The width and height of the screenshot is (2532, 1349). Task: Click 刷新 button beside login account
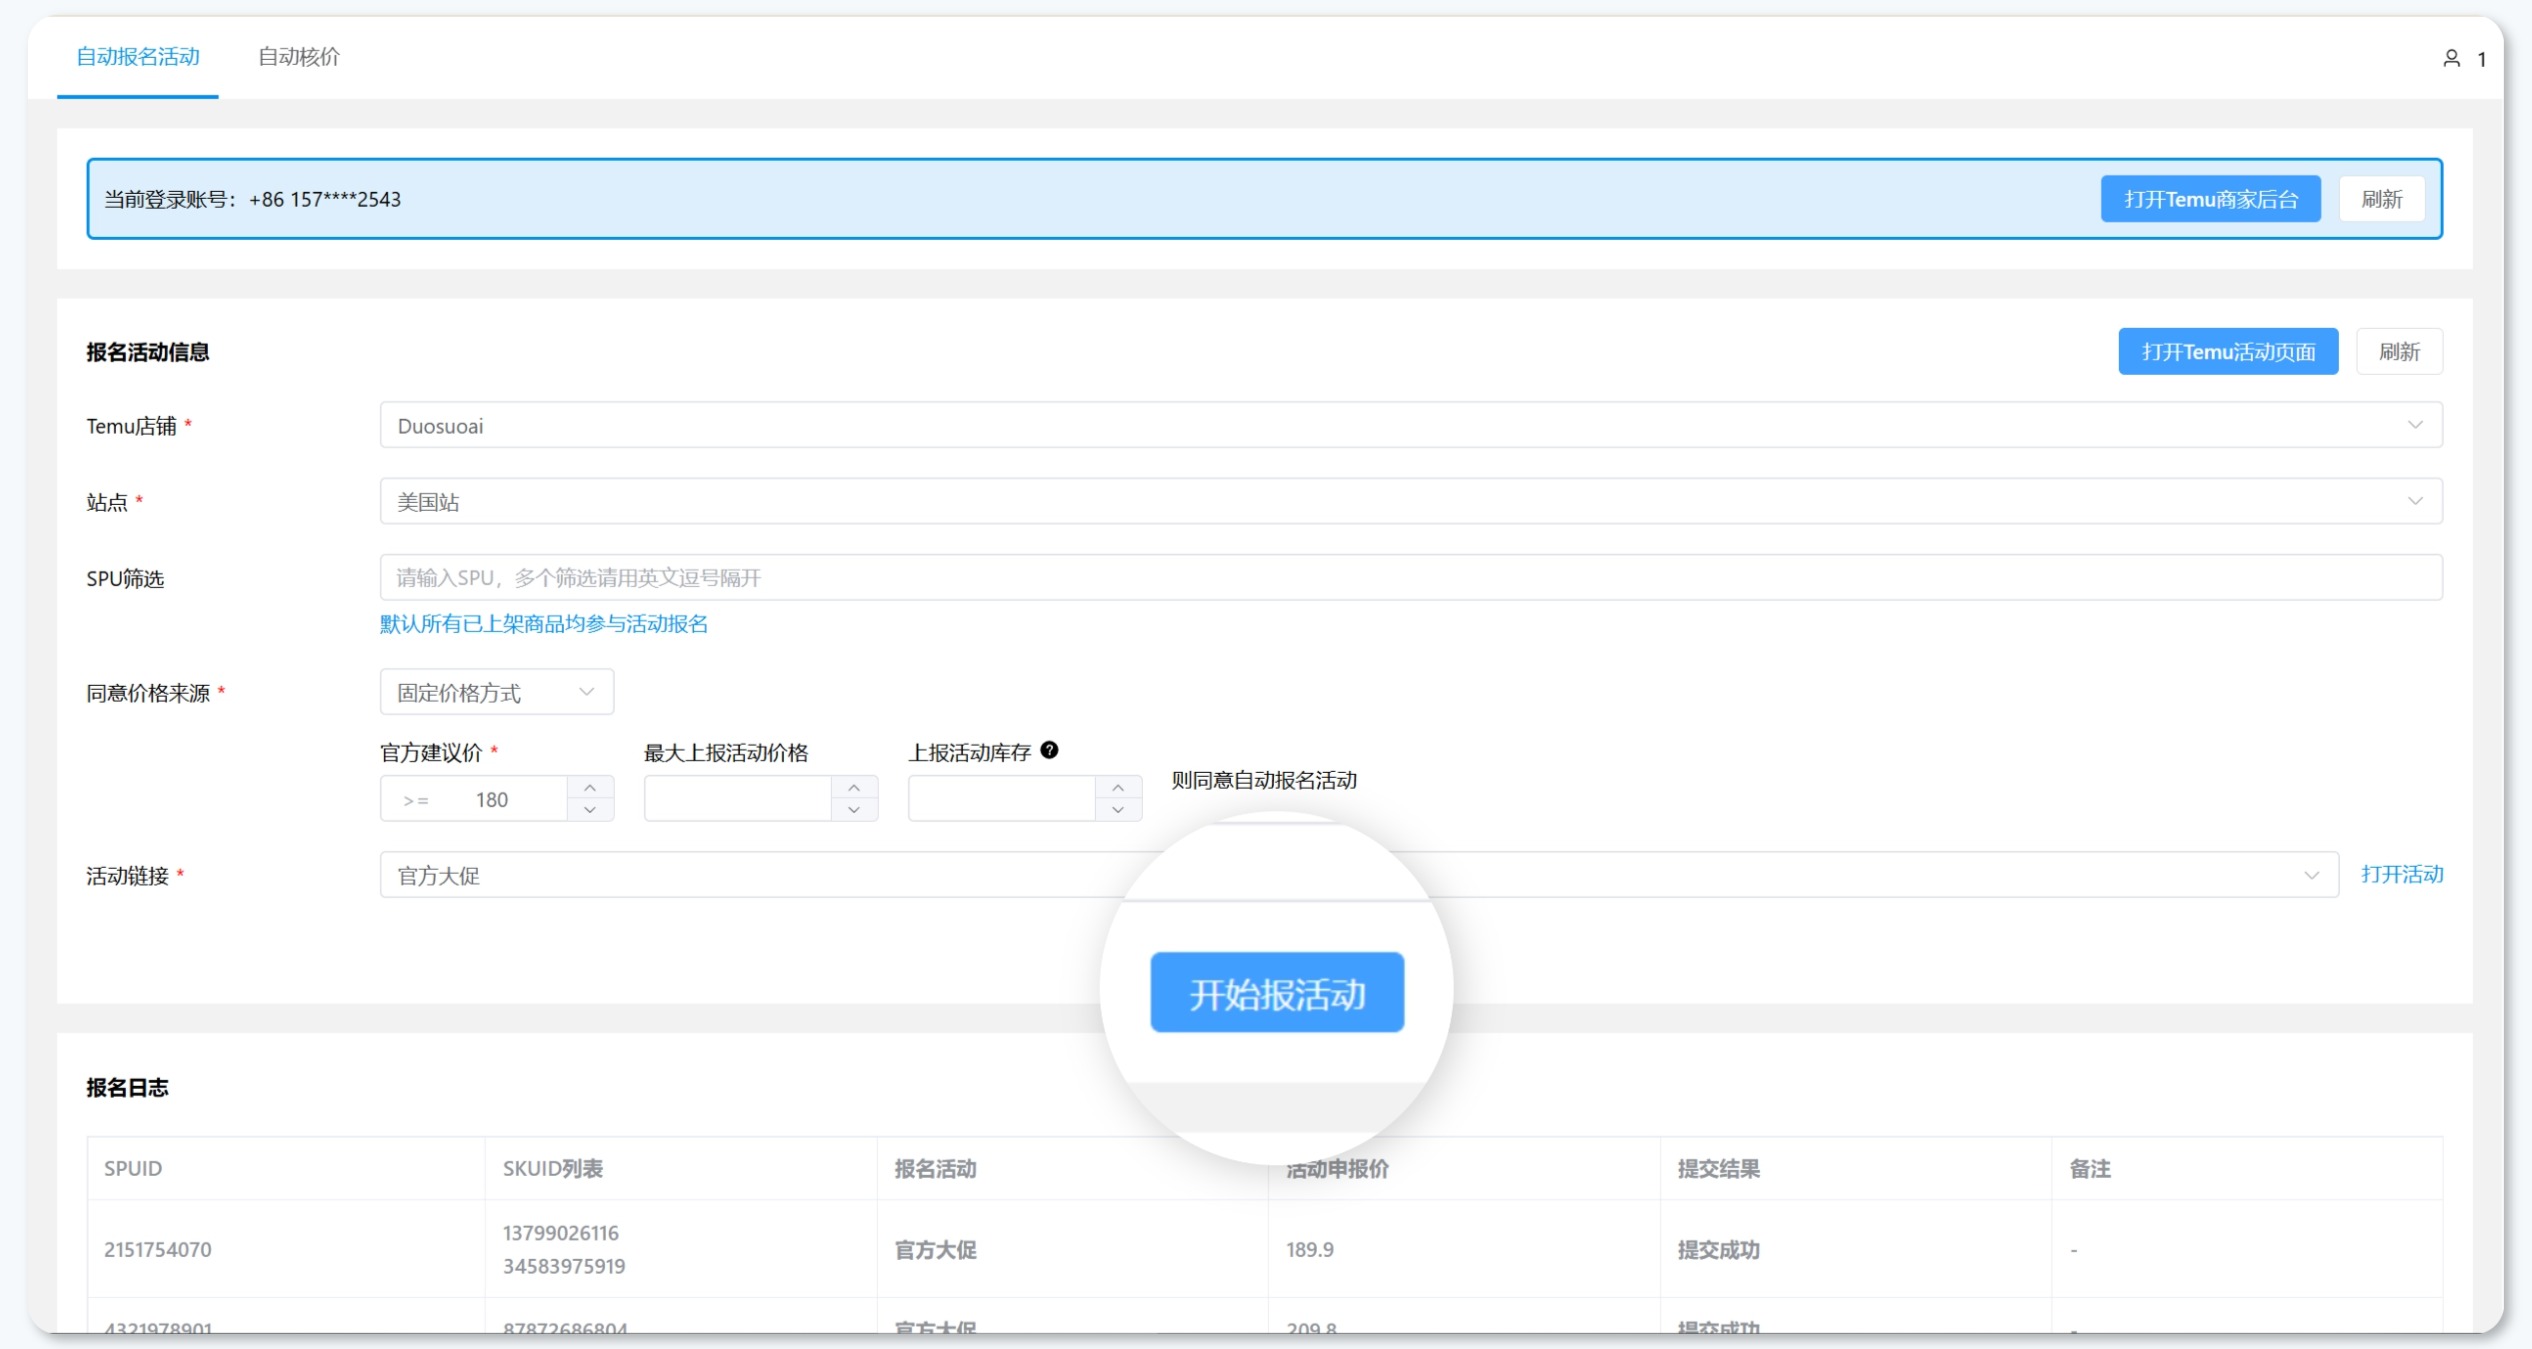click(2381, 199)
